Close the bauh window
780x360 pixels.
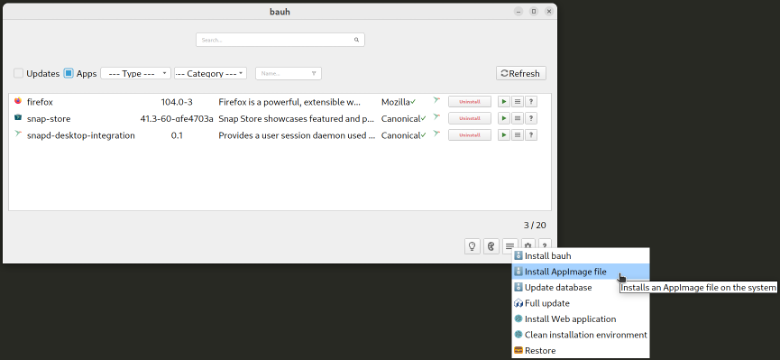(x=549, y=11)
